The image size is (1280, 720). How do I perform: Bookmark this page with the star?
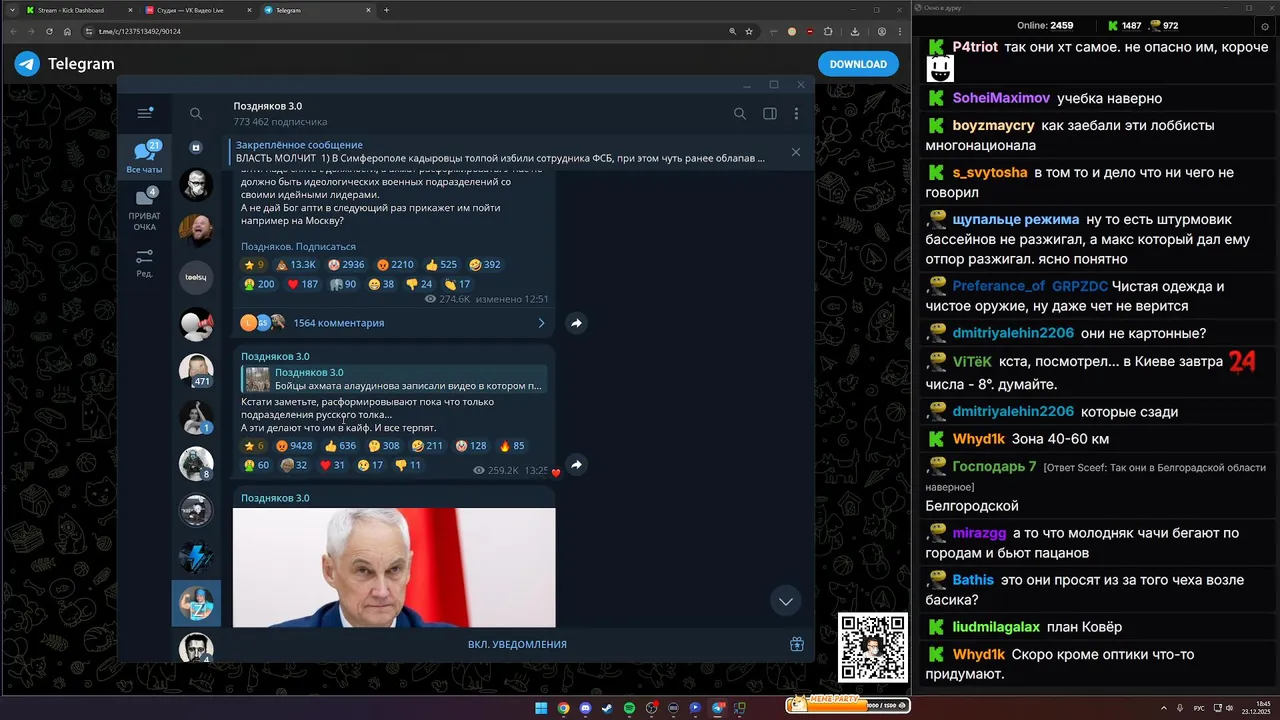coord(748,31)
